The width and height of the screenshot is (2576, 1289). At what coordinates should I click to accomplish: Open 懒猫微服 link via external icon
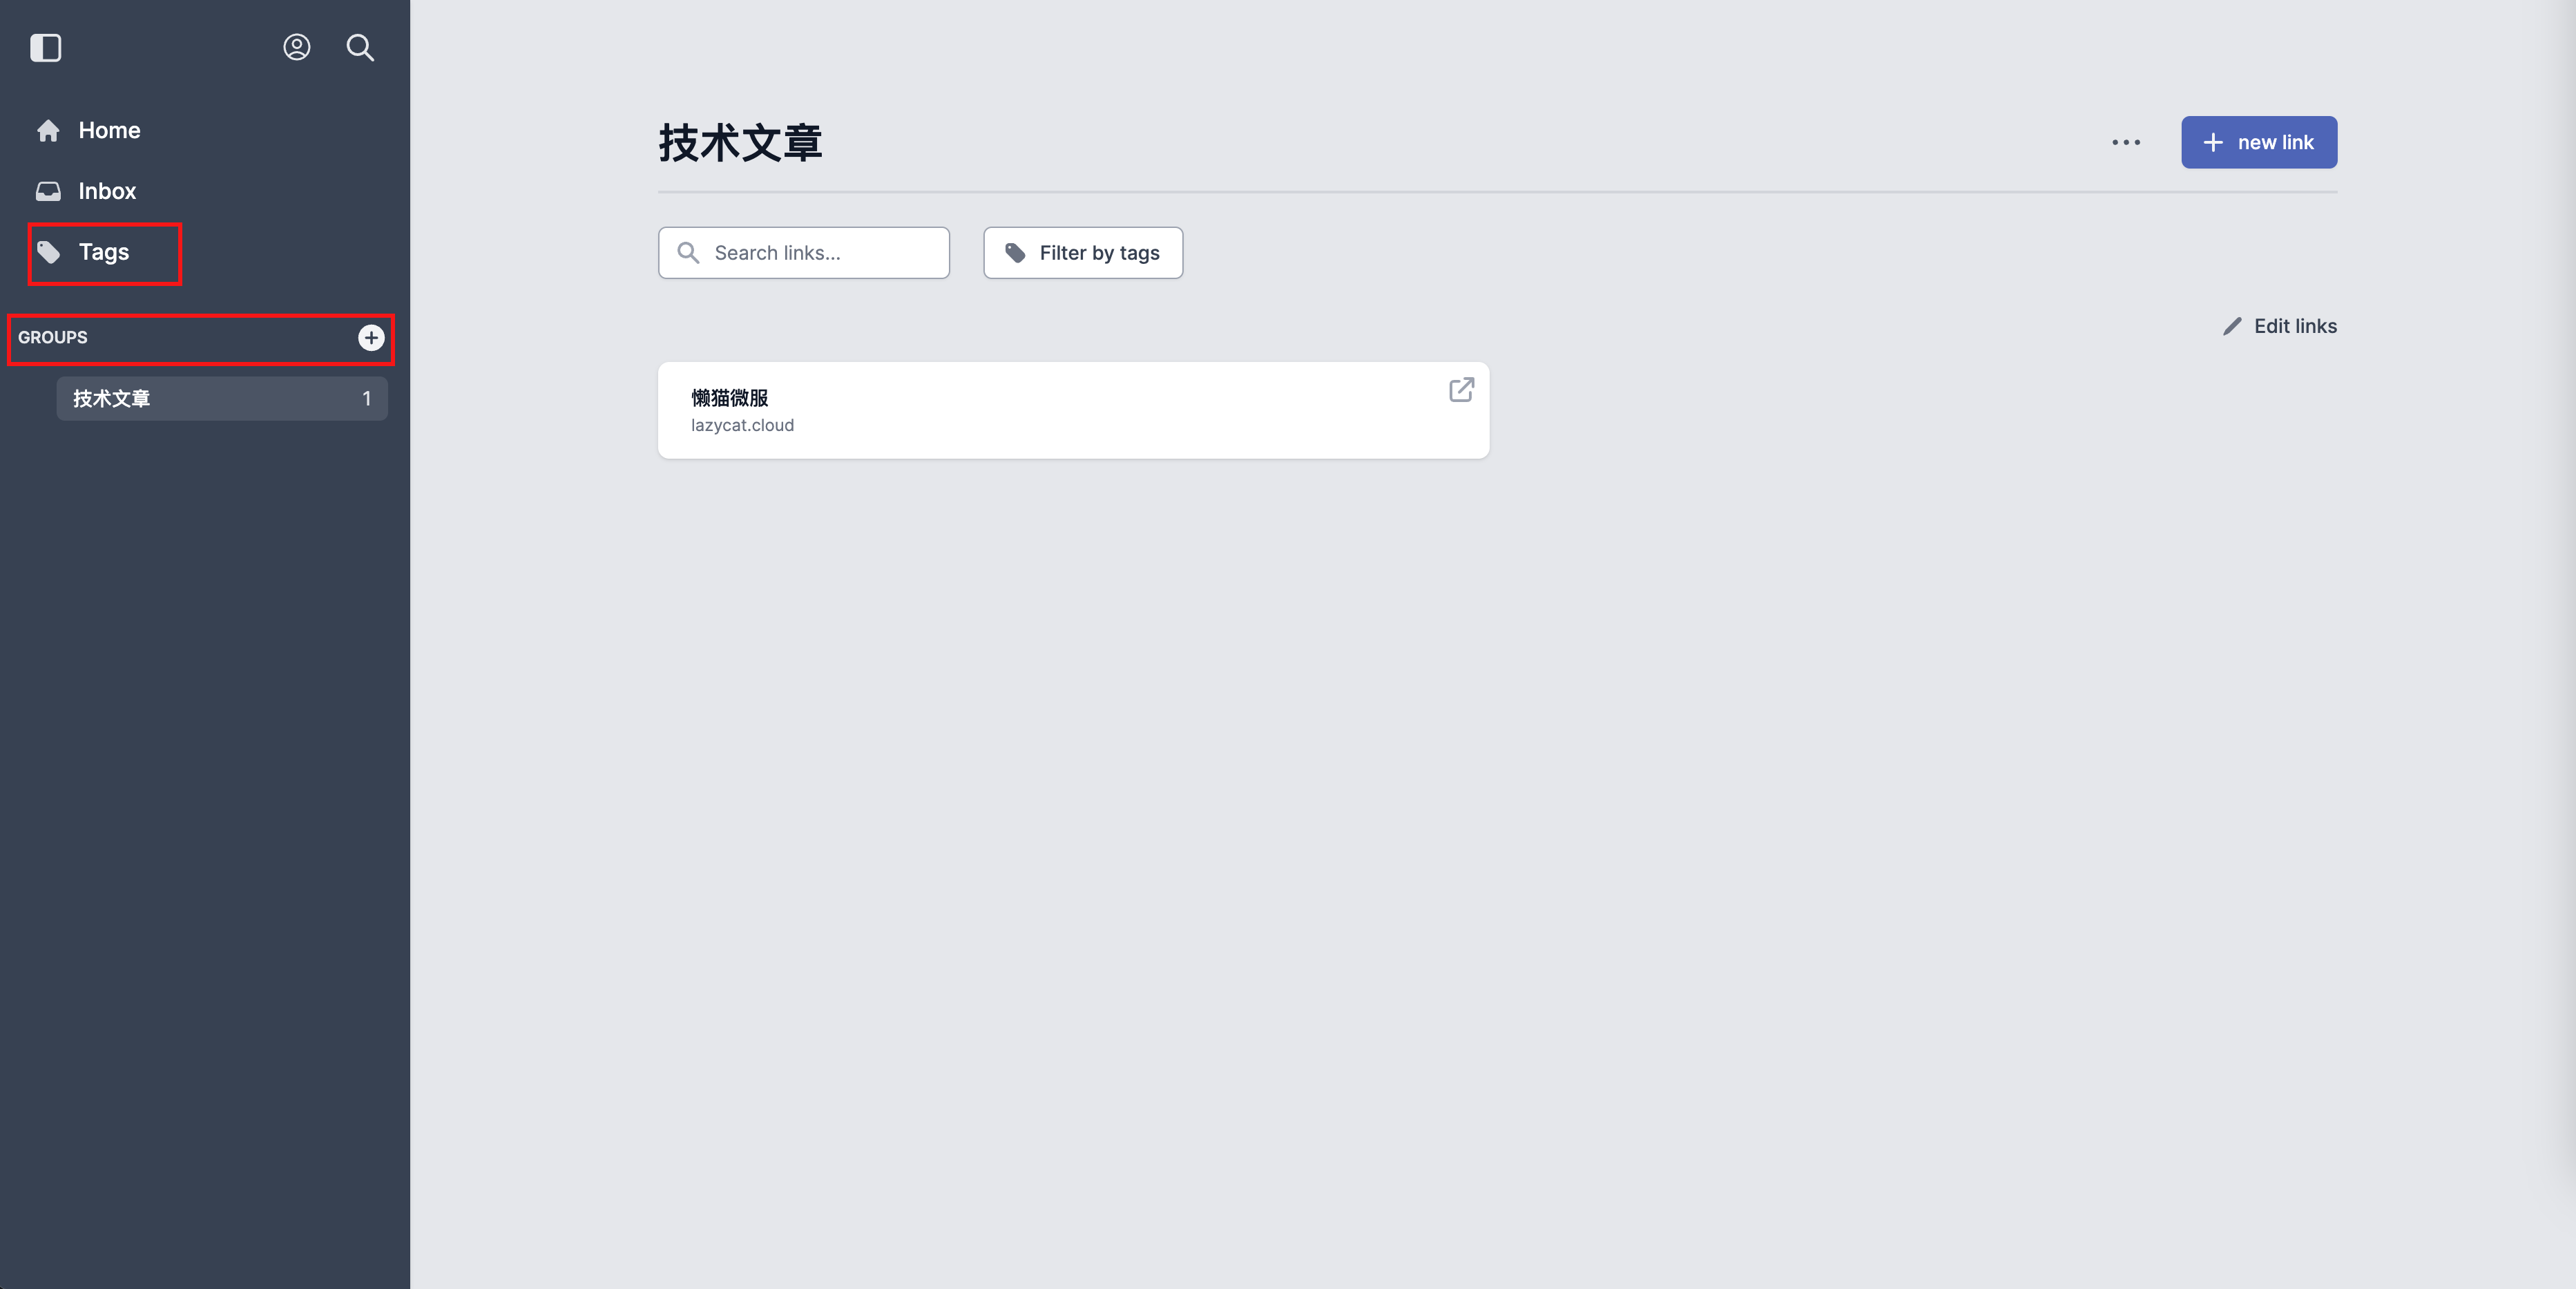tap(1461, 390)
